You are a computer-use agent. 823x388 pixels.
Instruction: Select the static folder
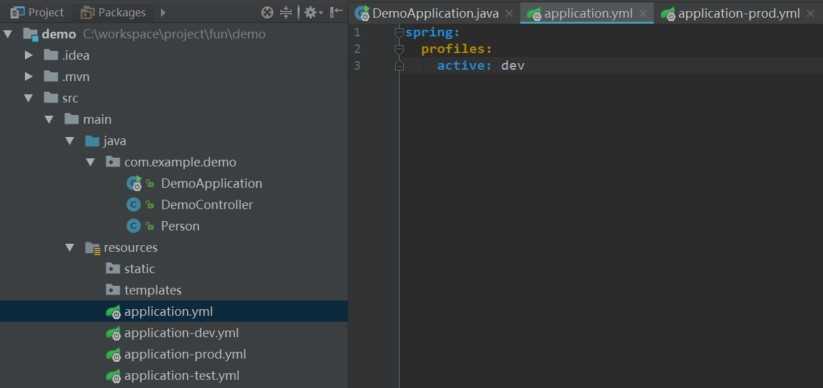coord(174,269)
